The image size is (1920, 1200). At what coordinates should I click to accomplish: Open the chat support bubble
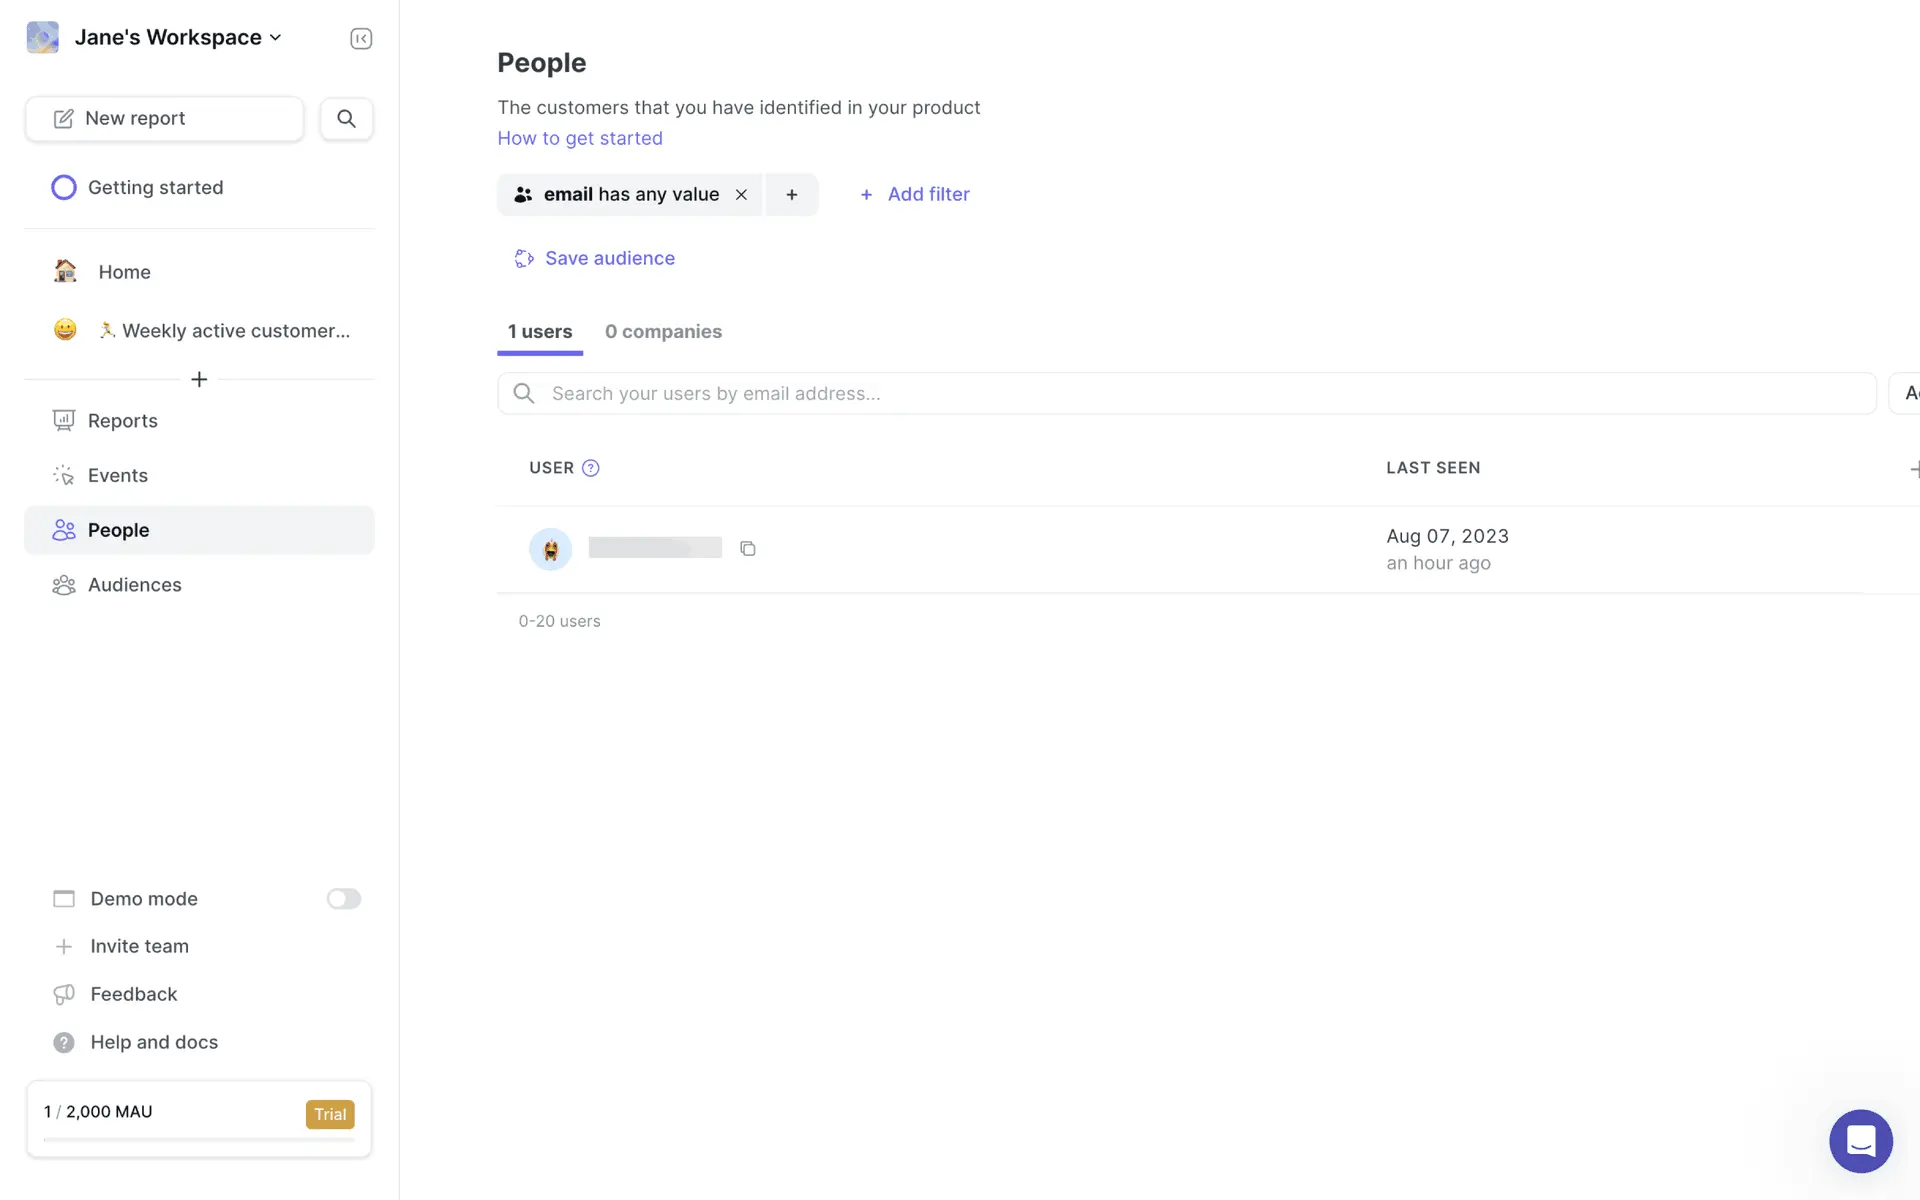pos(1860,1141)
